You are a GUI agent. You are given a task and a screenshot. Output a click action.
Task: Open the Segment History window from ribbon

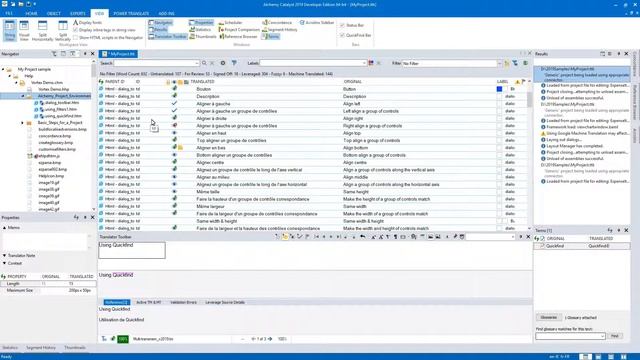pyautogui.click(x=280, y=29)
